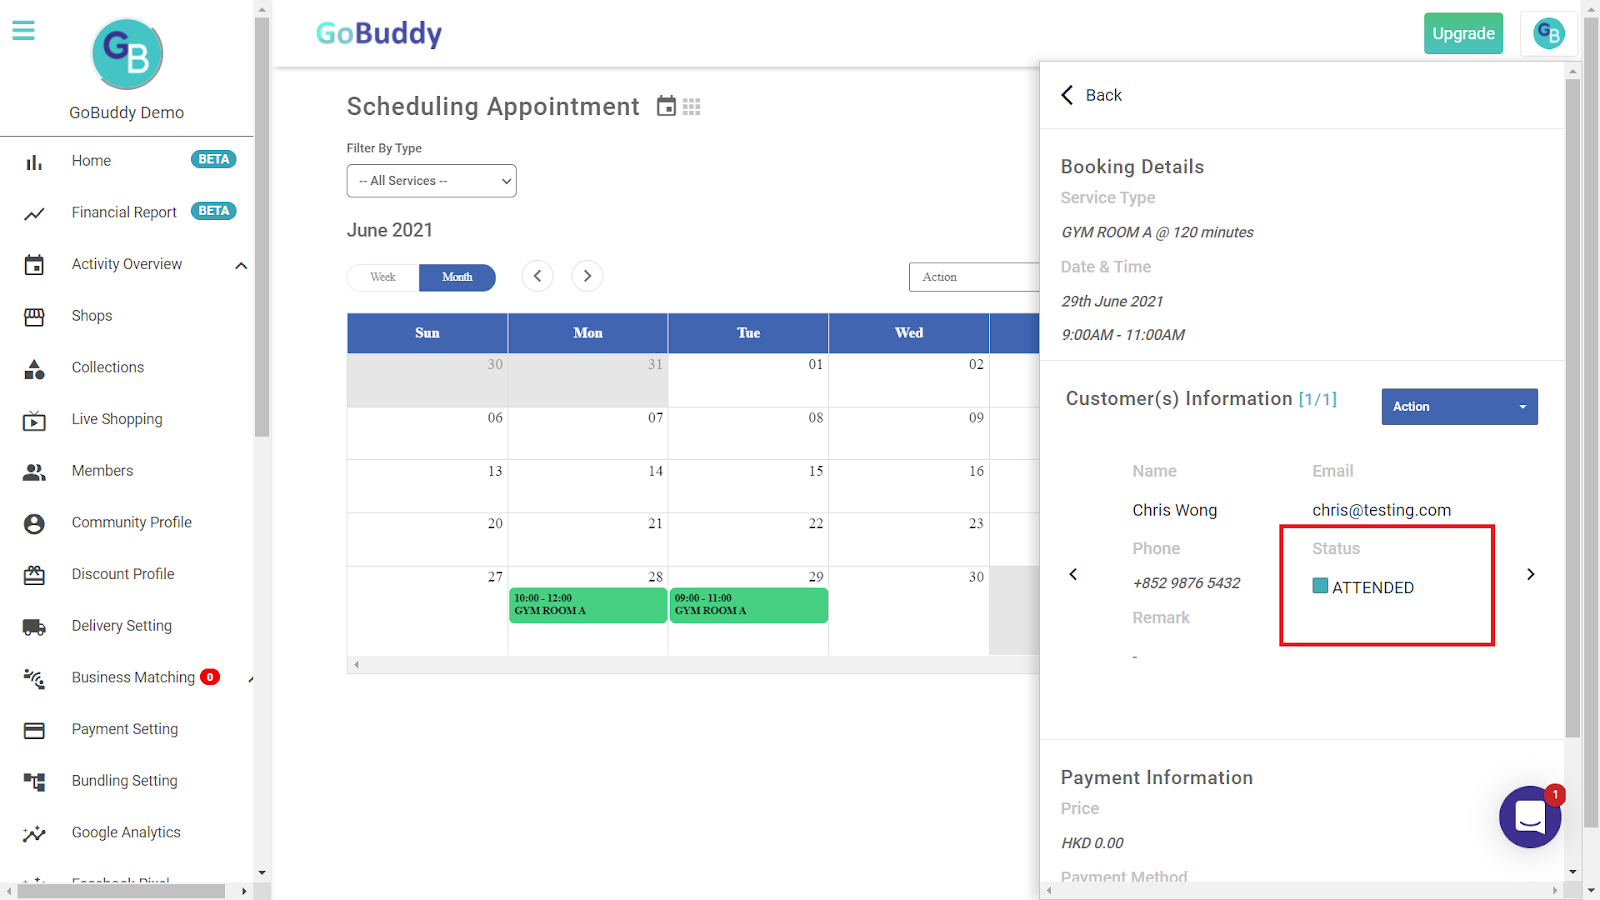This screenshot has width=1600, height=900.
Task: Click customer name Chris Wong
Action: tap(1174, 510)
